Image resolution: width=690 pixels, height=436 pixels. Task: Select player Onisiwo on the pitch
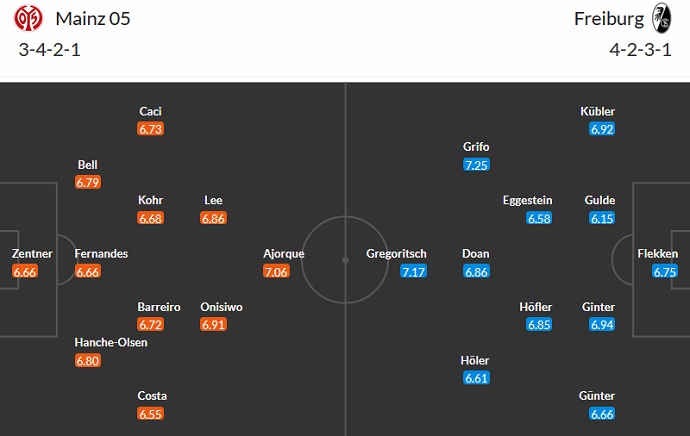click(221, 307)
